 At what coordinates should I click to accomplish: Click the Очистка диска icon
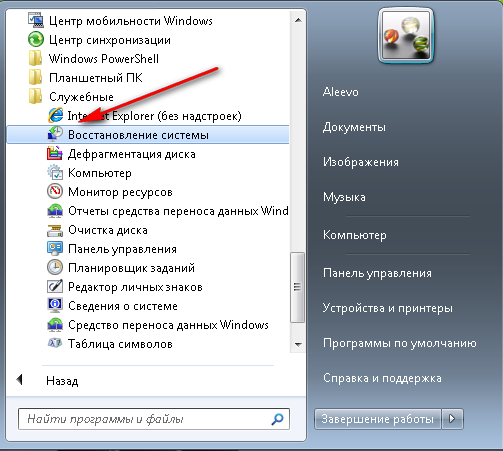click(x=55, y=230)
